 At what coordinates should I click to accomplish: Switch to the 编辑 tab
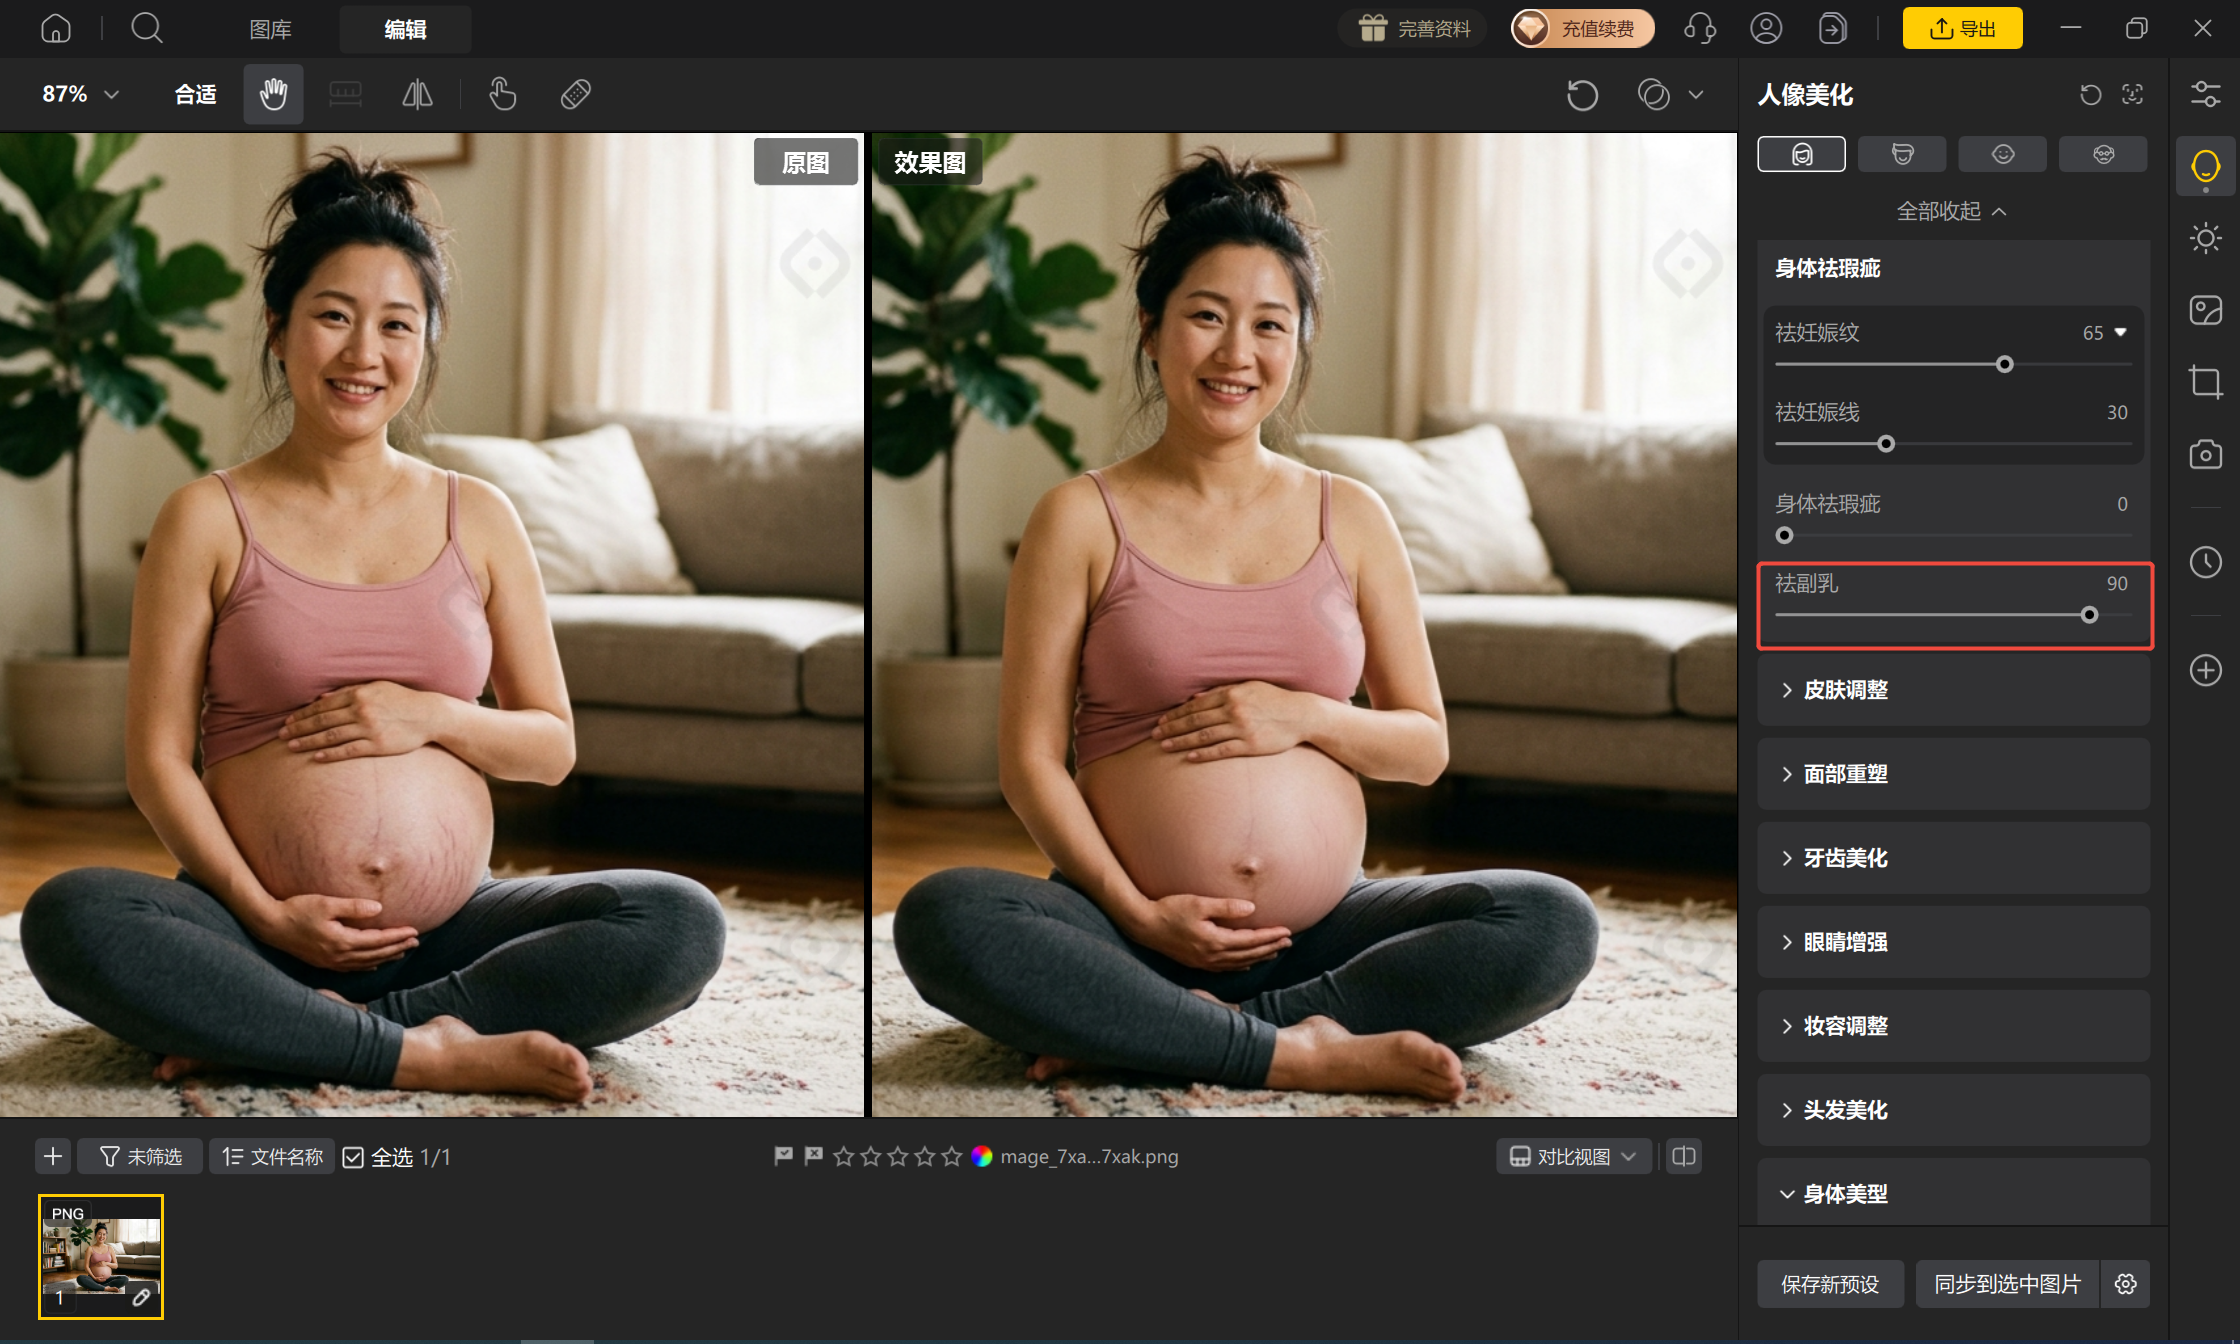[x=405, y=29]
